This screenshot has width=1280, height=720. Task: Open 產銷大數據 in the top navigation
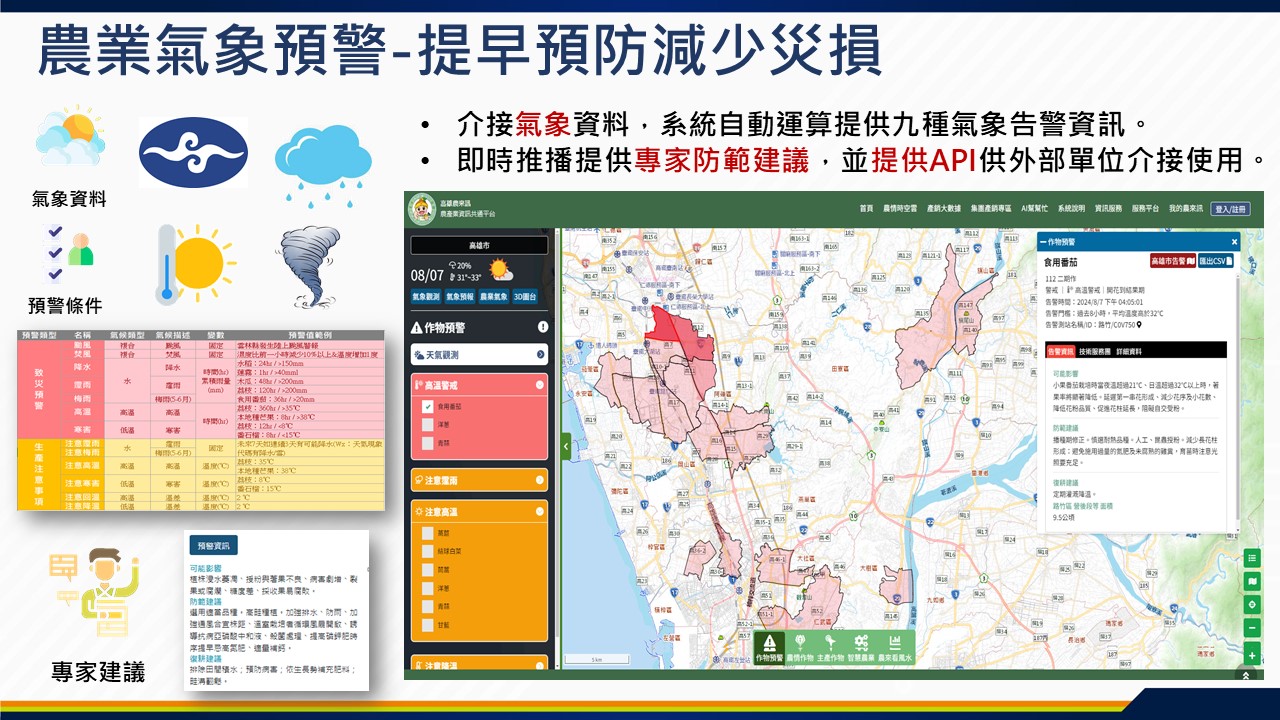[x=942, y=209]
